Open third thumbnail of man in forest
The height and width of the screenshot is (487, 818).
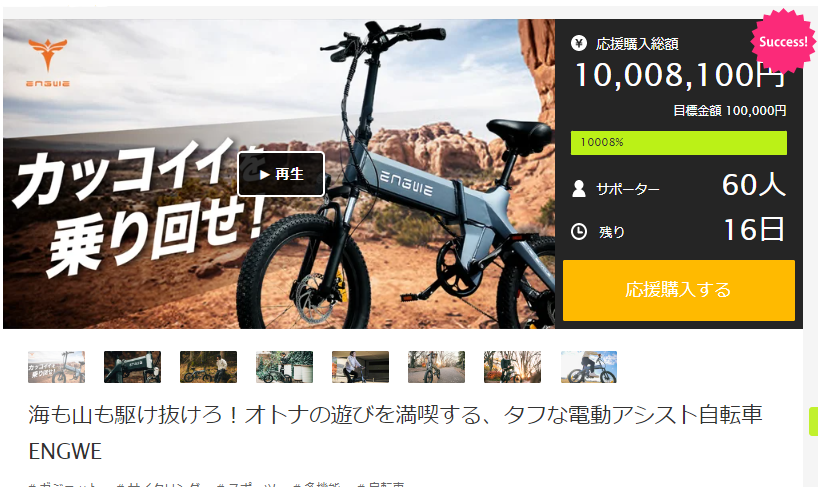208,367
